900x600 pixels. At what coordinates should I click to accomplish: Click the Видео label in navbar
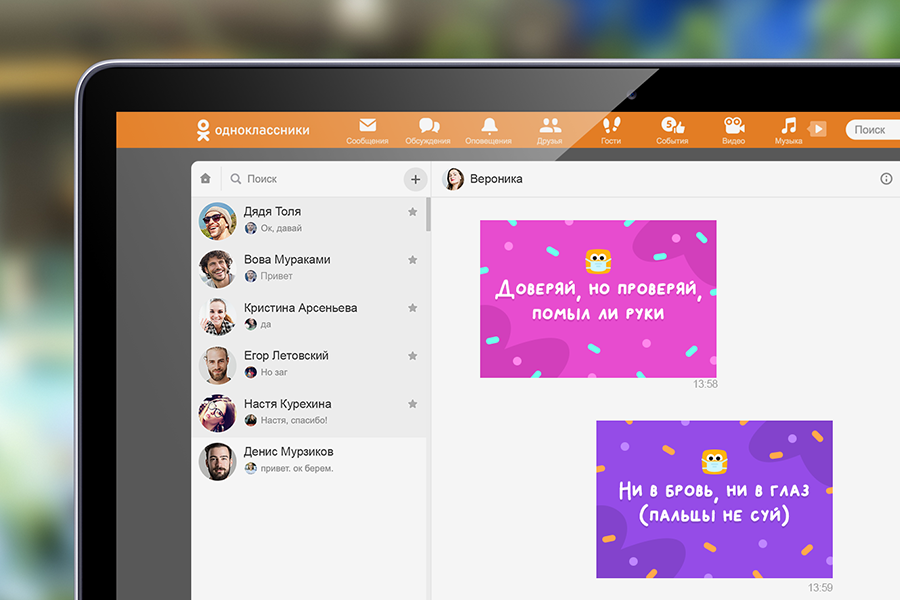[x=734, y=141]
